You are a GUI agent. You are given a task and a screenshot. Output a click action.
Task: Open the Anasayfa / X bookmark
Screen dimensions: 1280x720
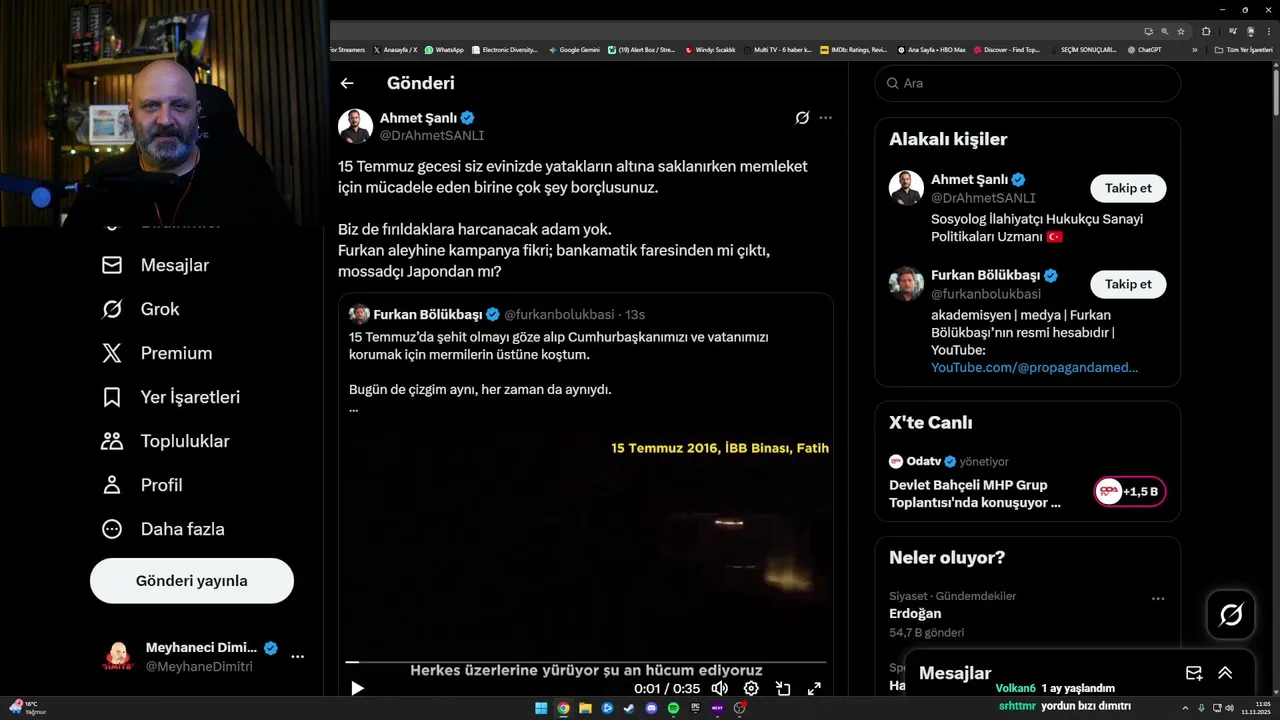click(395, 49)
